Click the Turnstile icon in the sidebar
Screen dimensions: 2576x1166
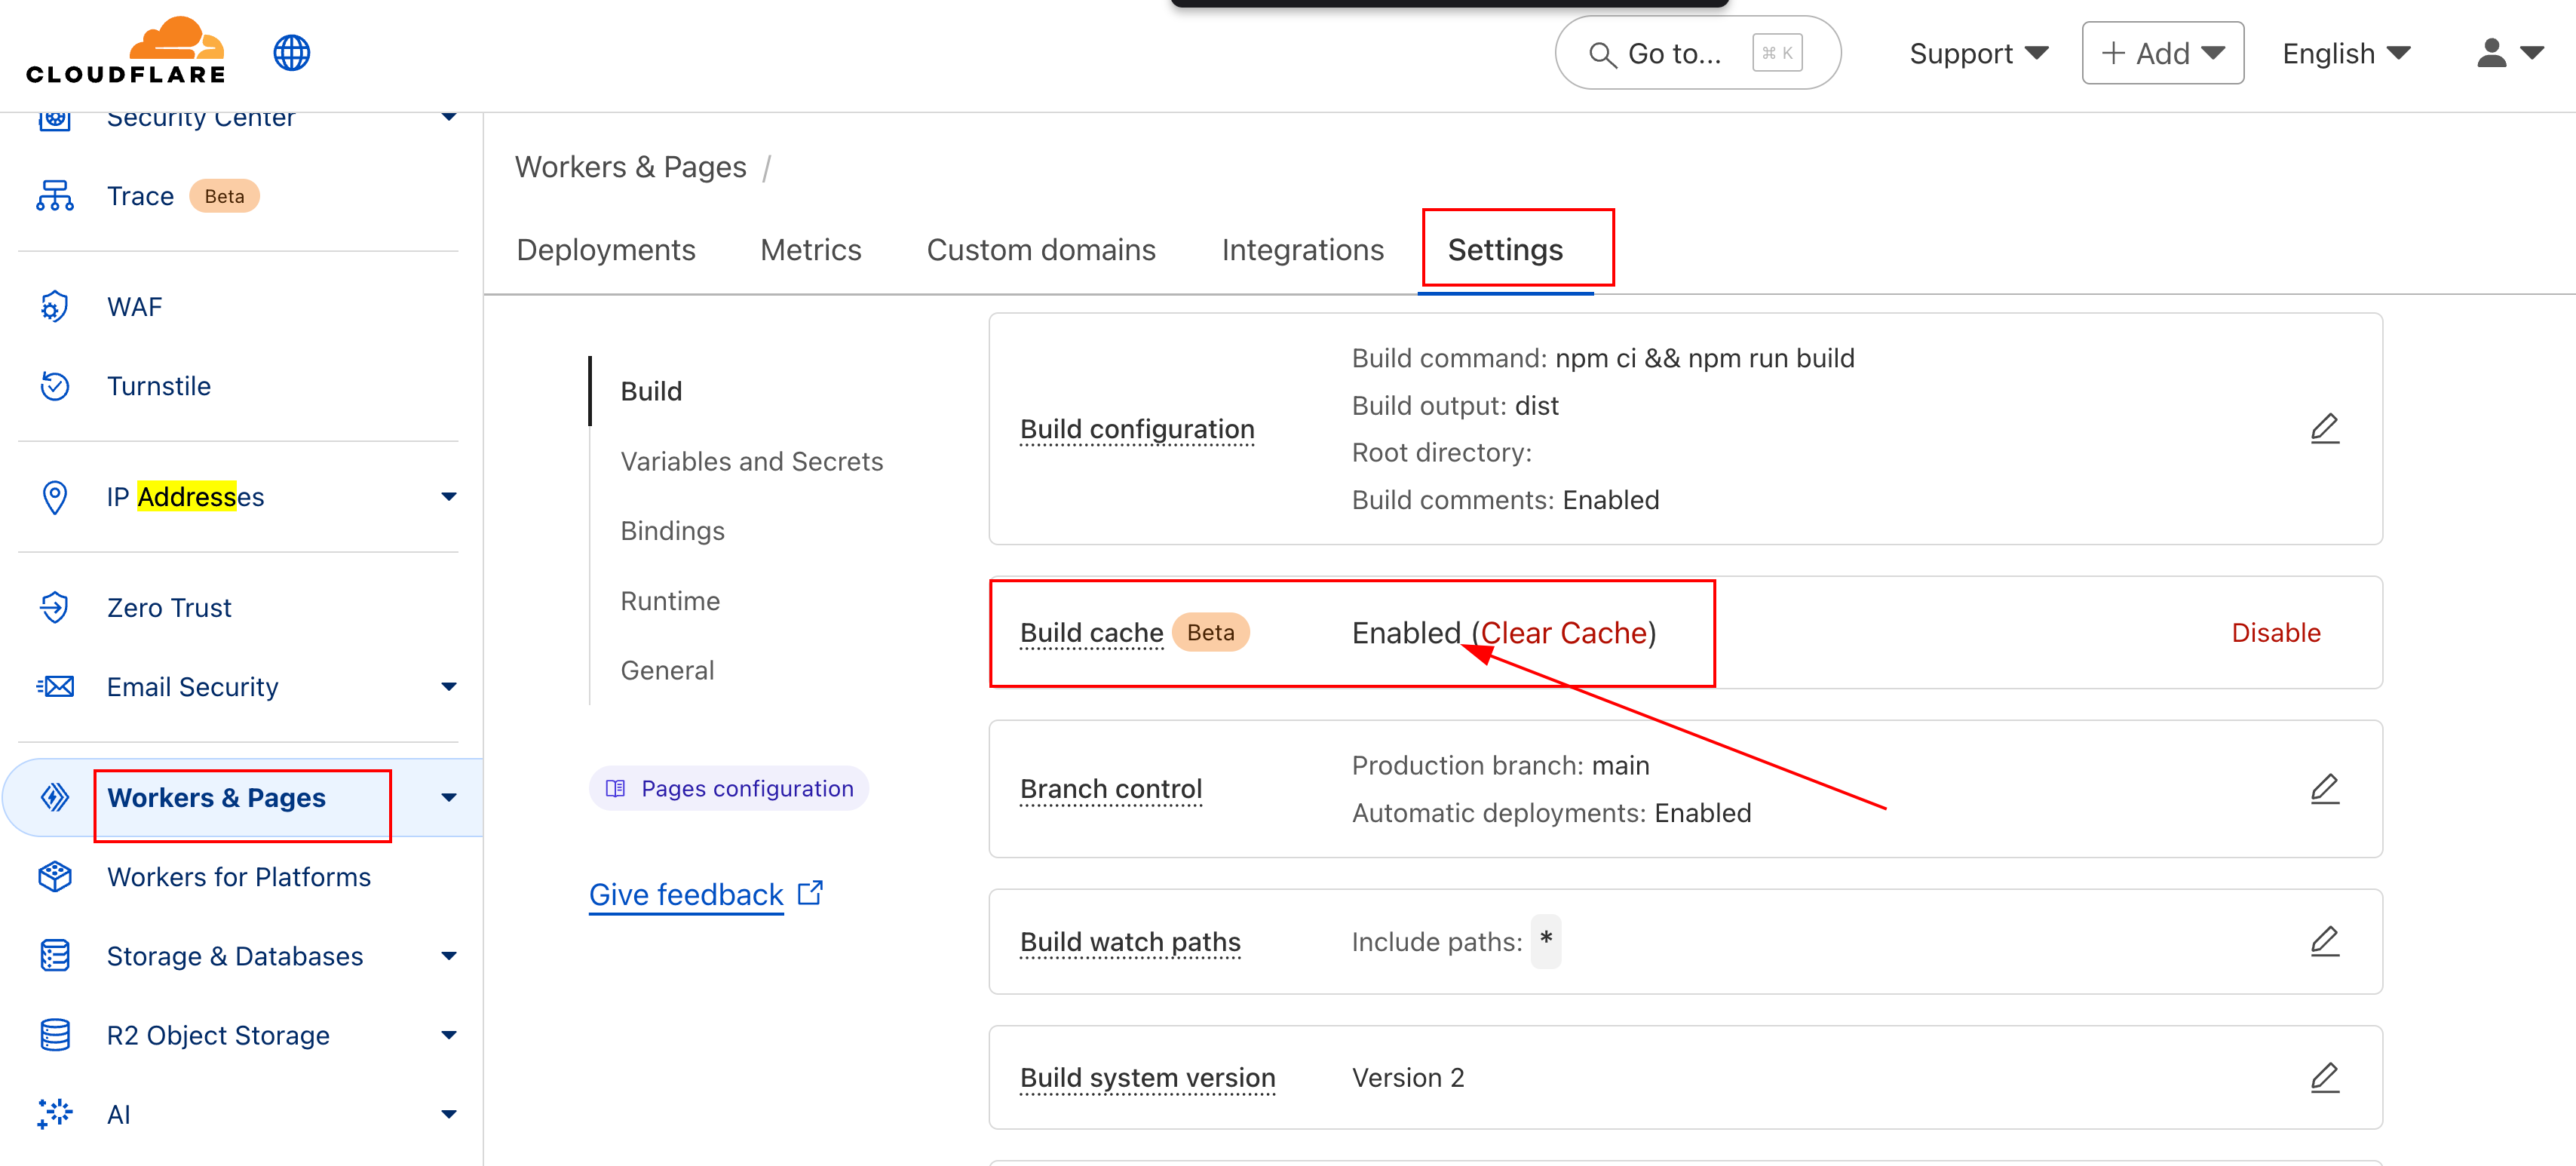coord(55,386)
